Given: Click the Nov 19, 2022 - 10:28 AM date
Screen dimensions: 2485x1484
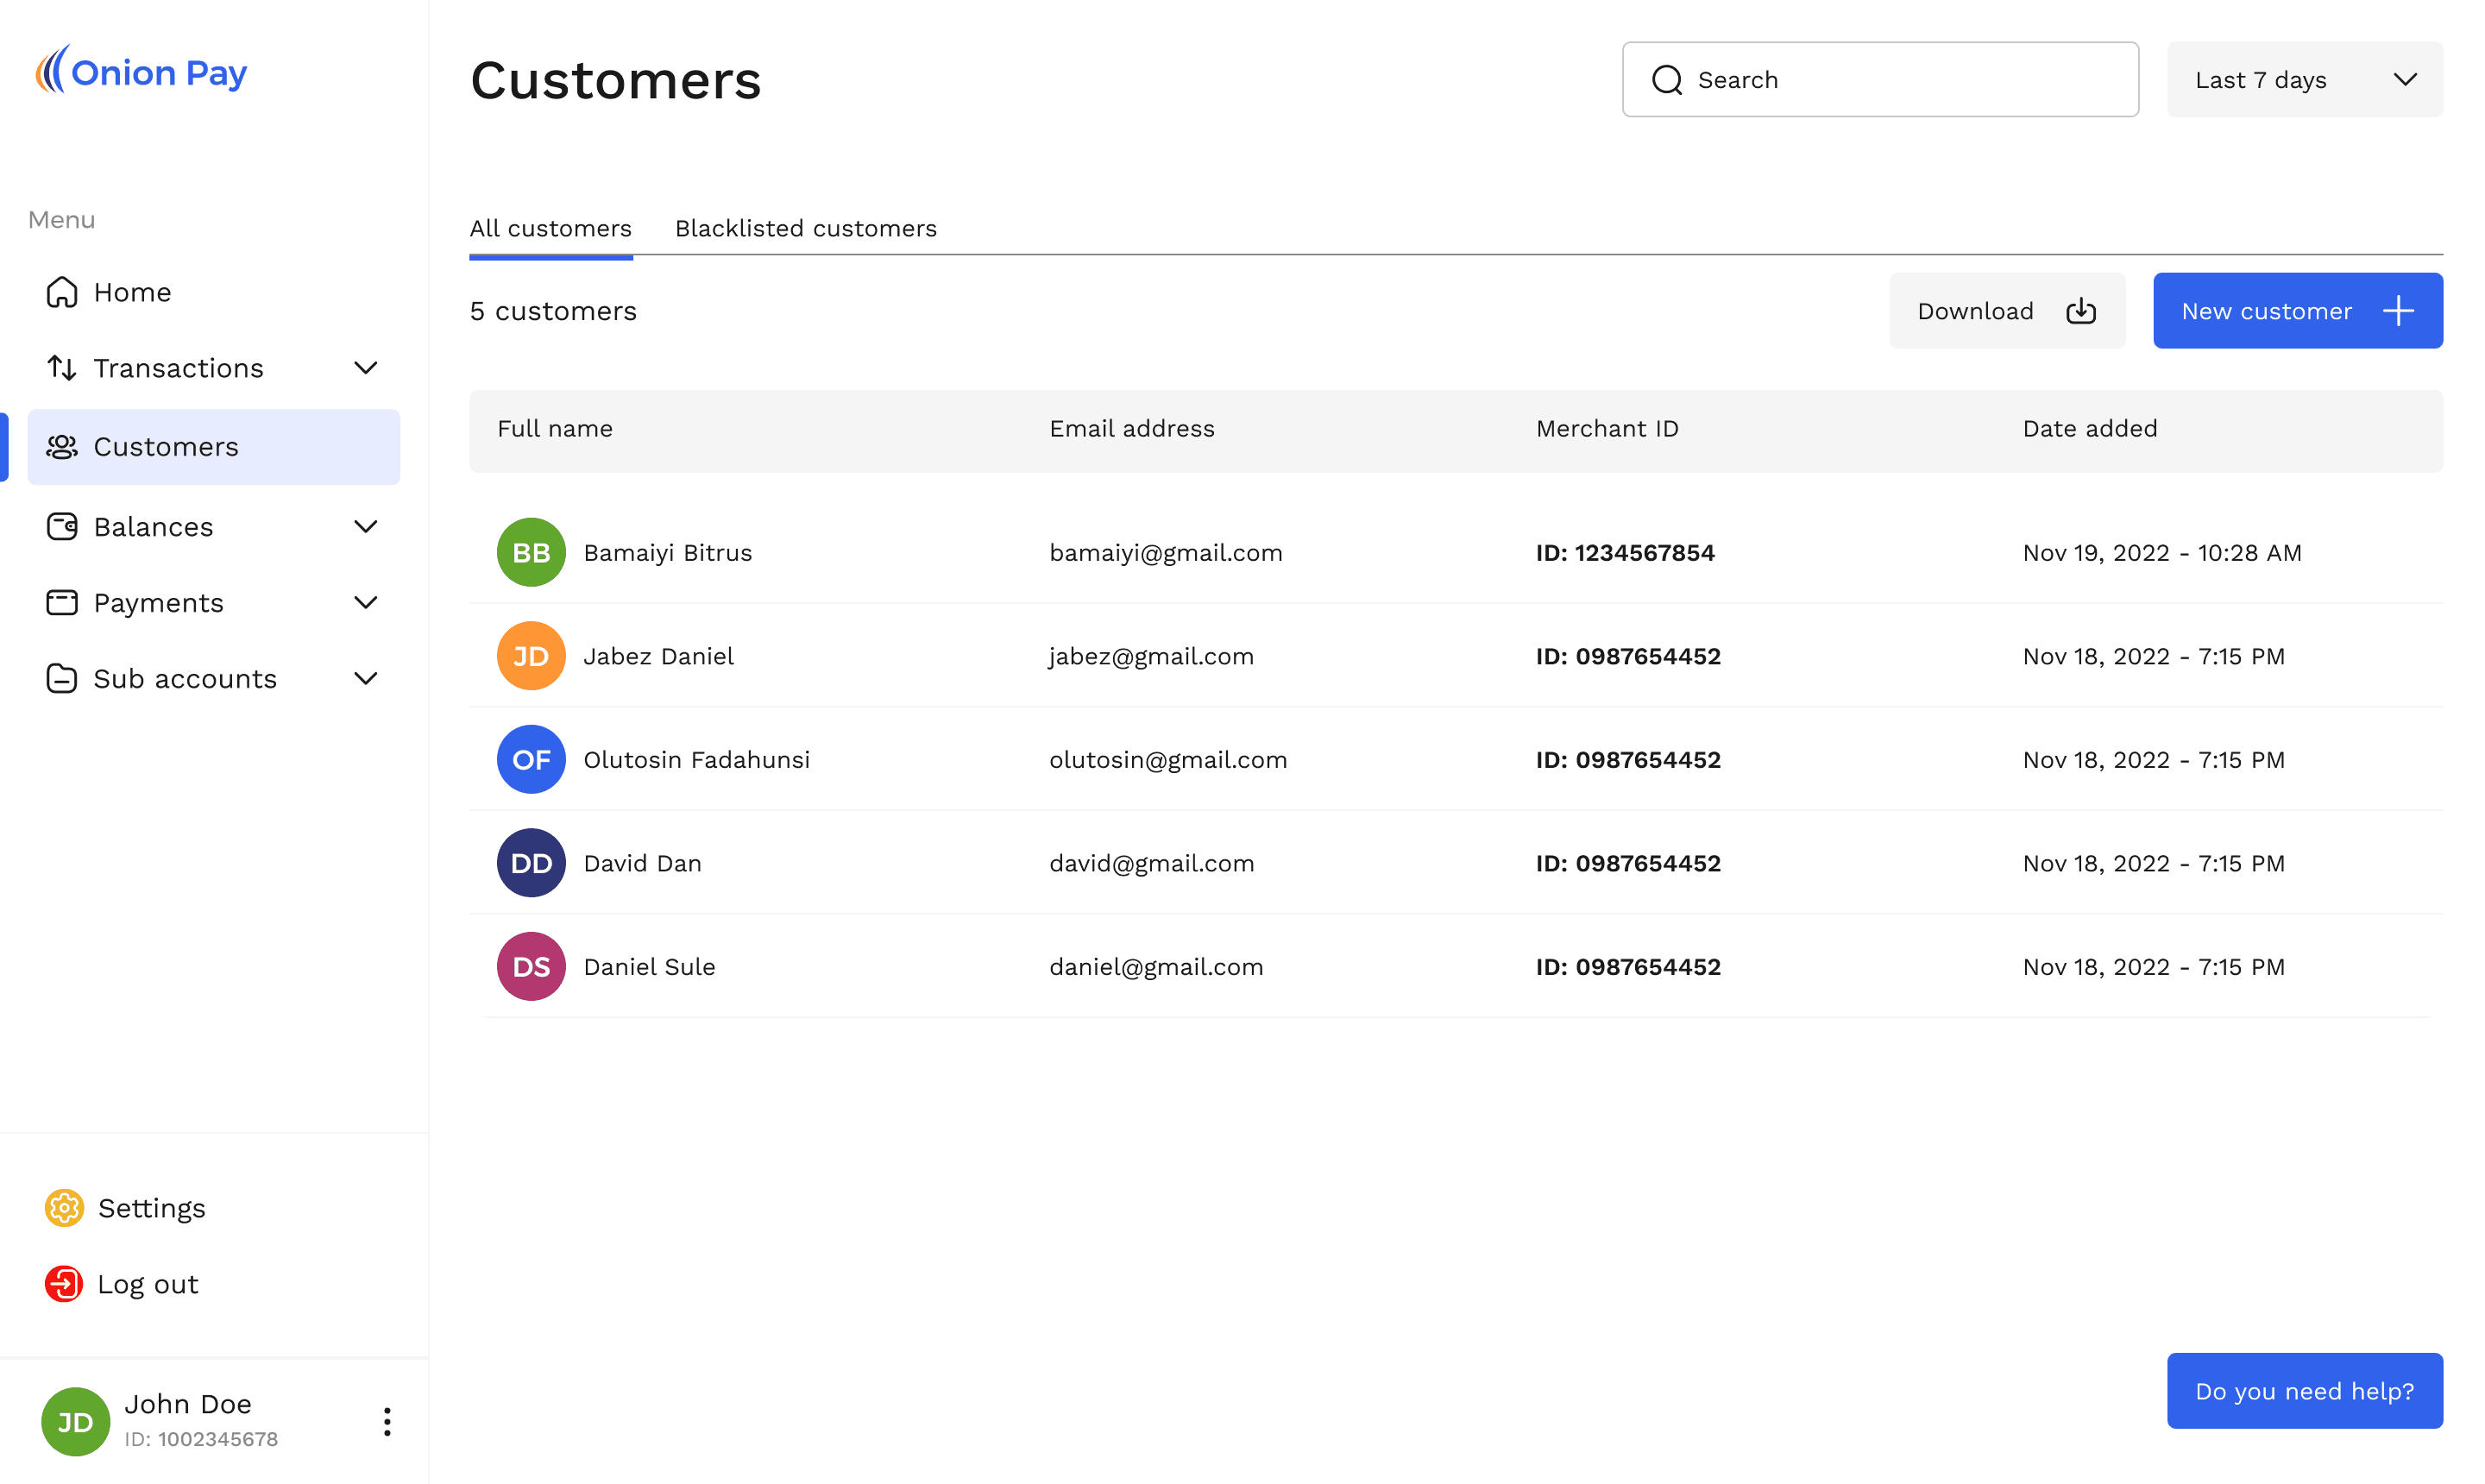Looking at the screenshot, I should coord(2162,552).
